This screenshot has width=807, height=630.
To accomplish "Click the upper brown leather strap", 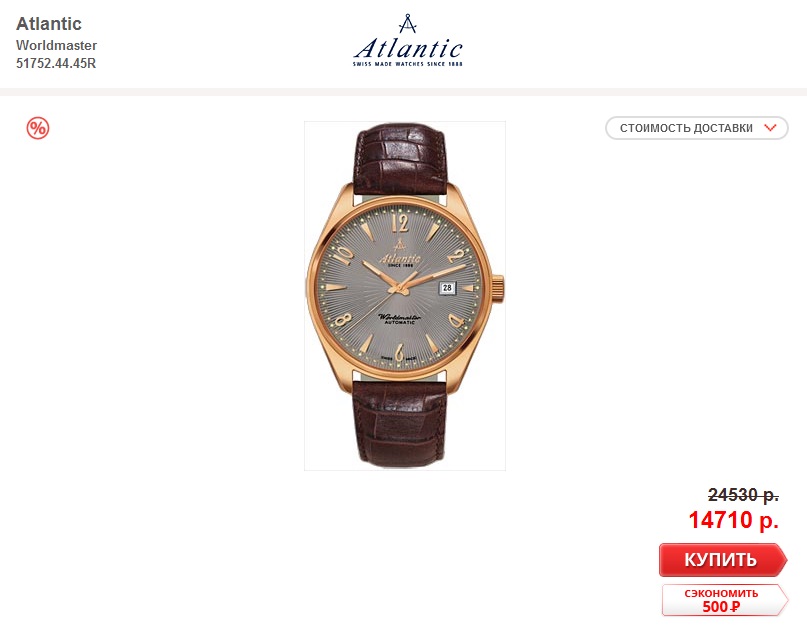I will tap(401, 159).
